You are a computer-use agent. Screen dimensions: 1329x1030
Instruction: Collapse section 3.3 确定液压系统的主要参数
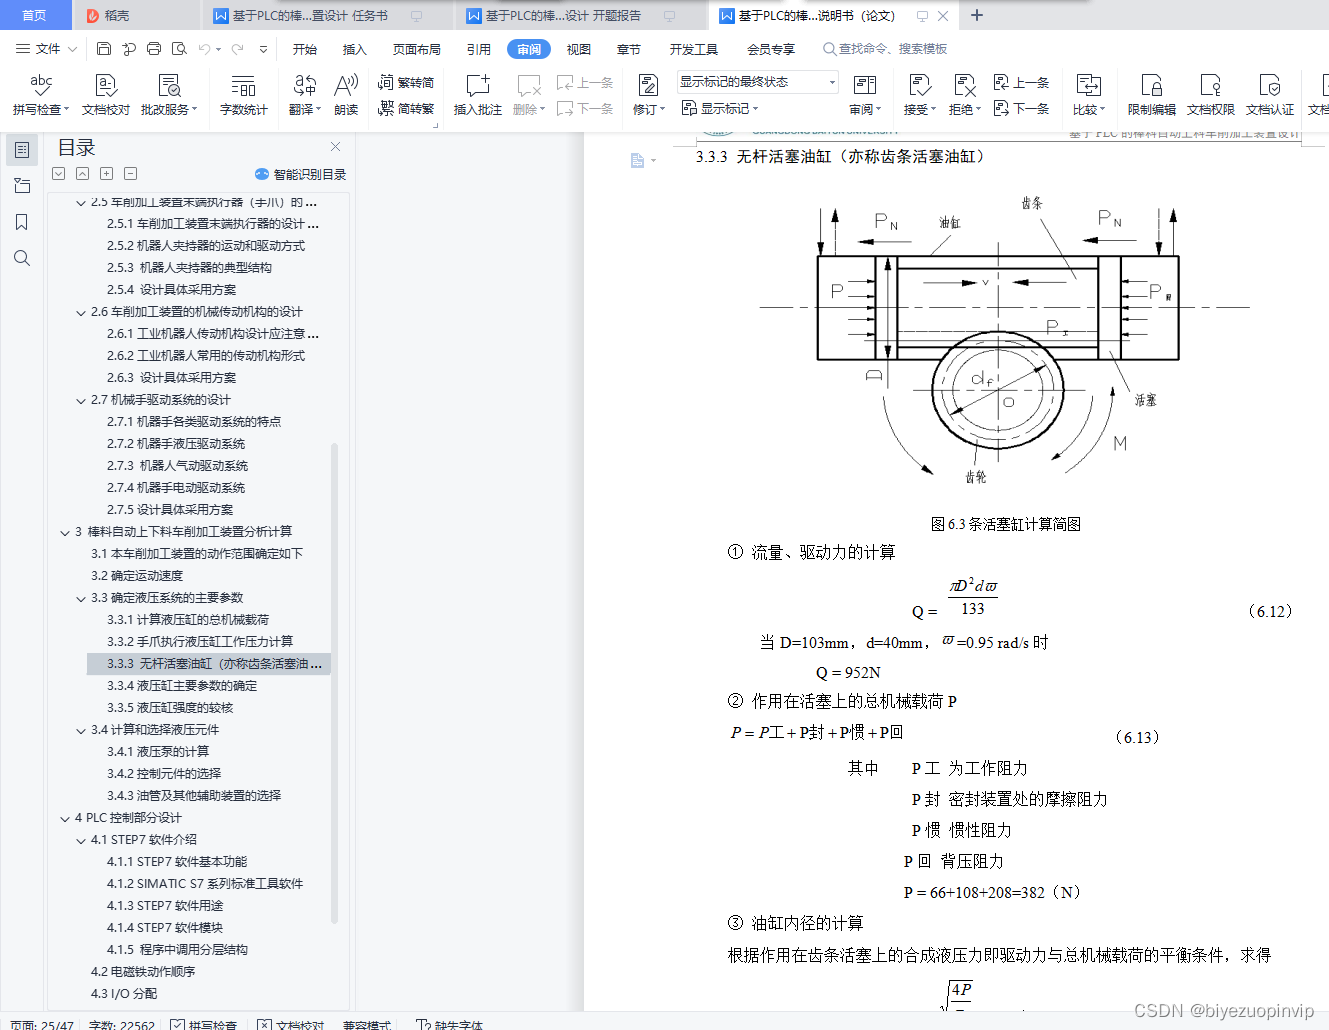[x=81, y=598]
